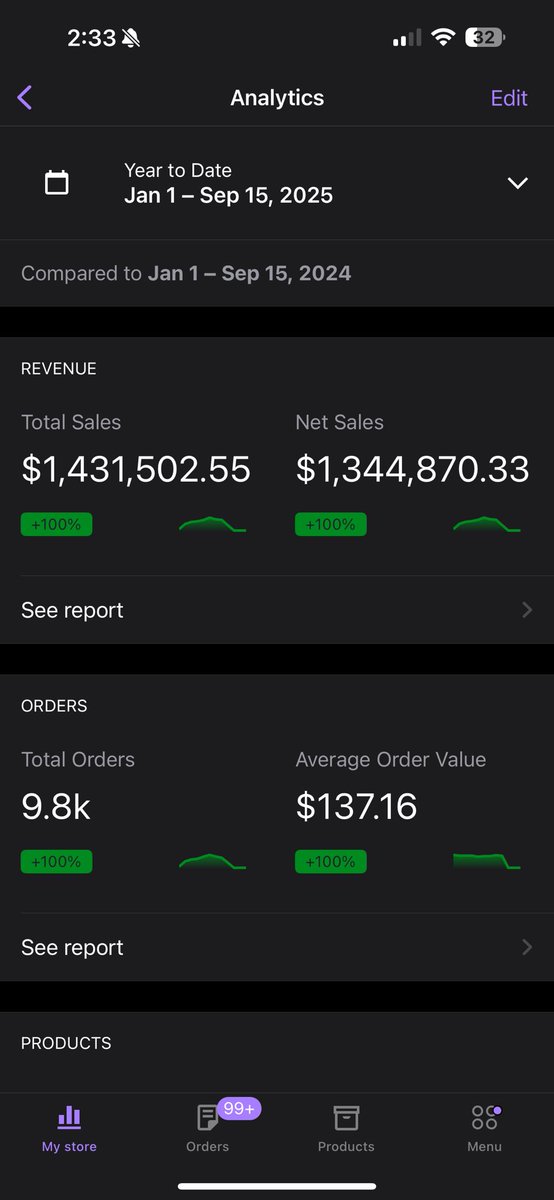Image resolution: width=554 pixels, height=1200 pixels.
Task: Tap the Average Order Value sparkline chart
Action: [x=487, y=861]
